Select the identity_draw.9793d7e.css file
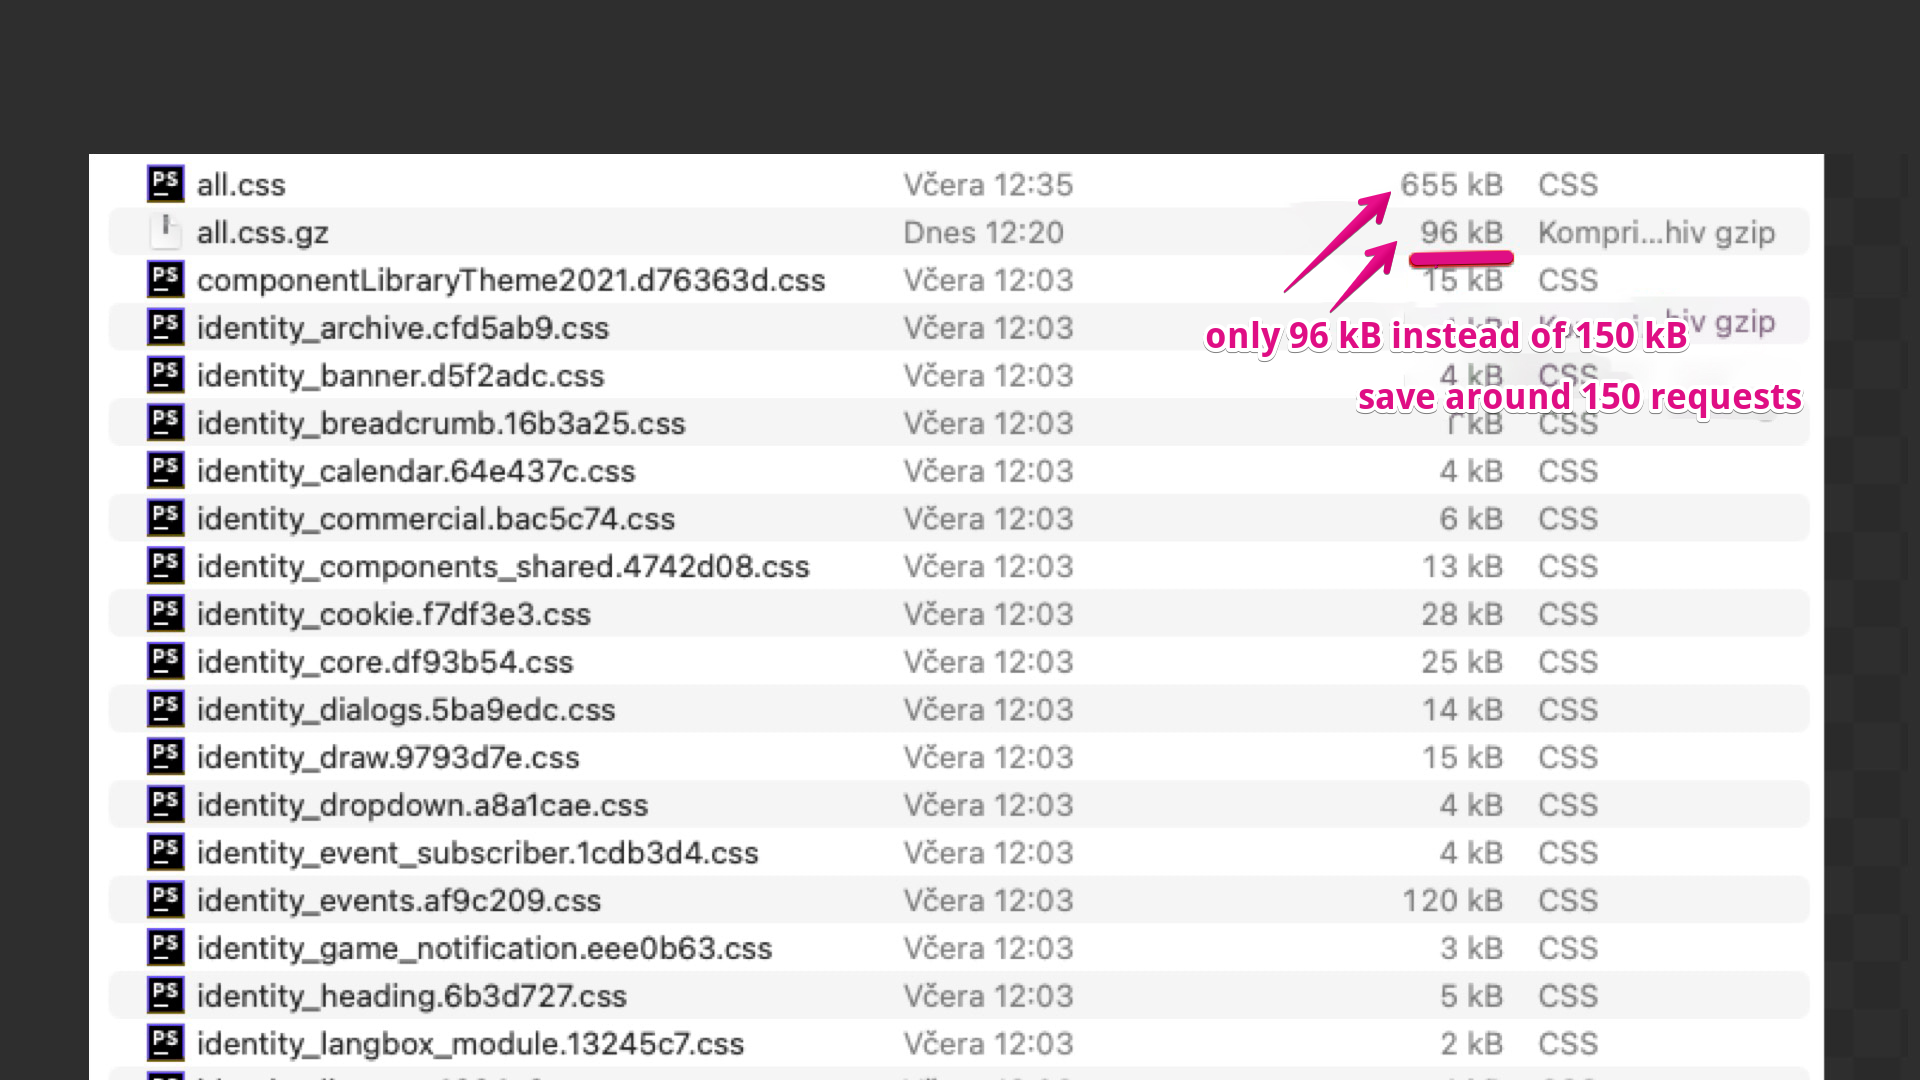The width and height of the screenshot is (1920, 1080). point(387,758)
